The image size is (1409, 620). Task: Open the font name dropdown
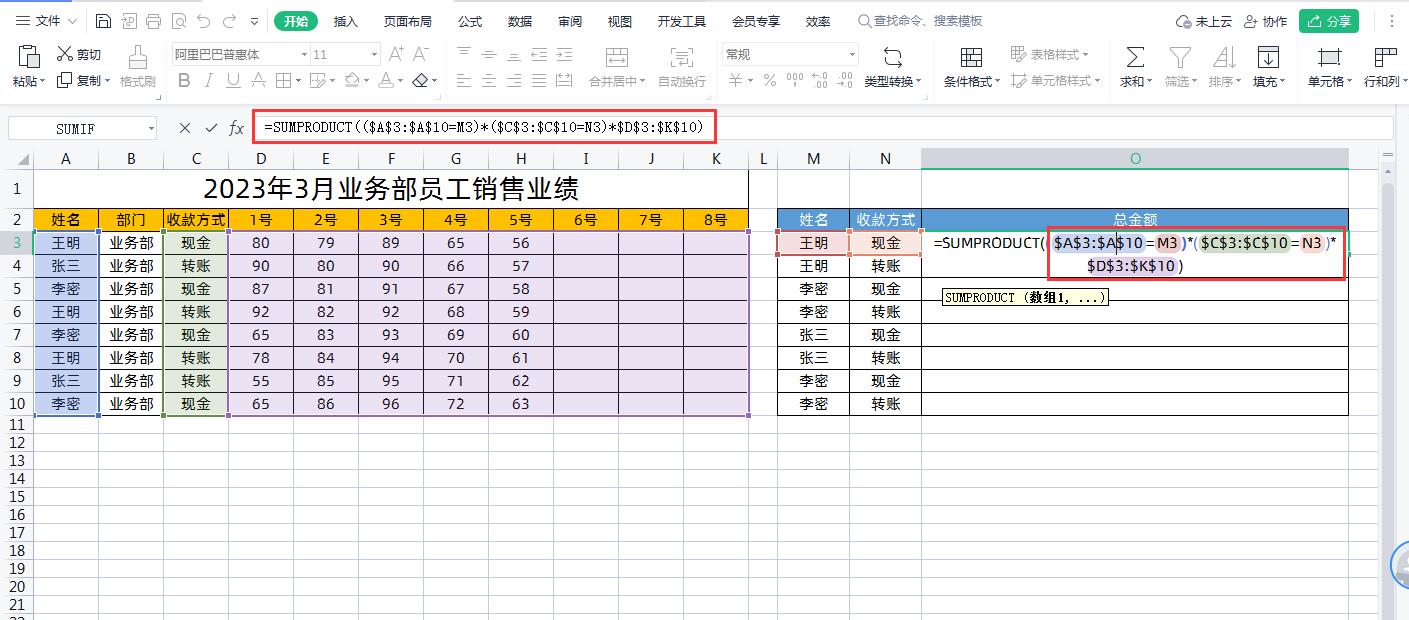click(x=305, y=55)
